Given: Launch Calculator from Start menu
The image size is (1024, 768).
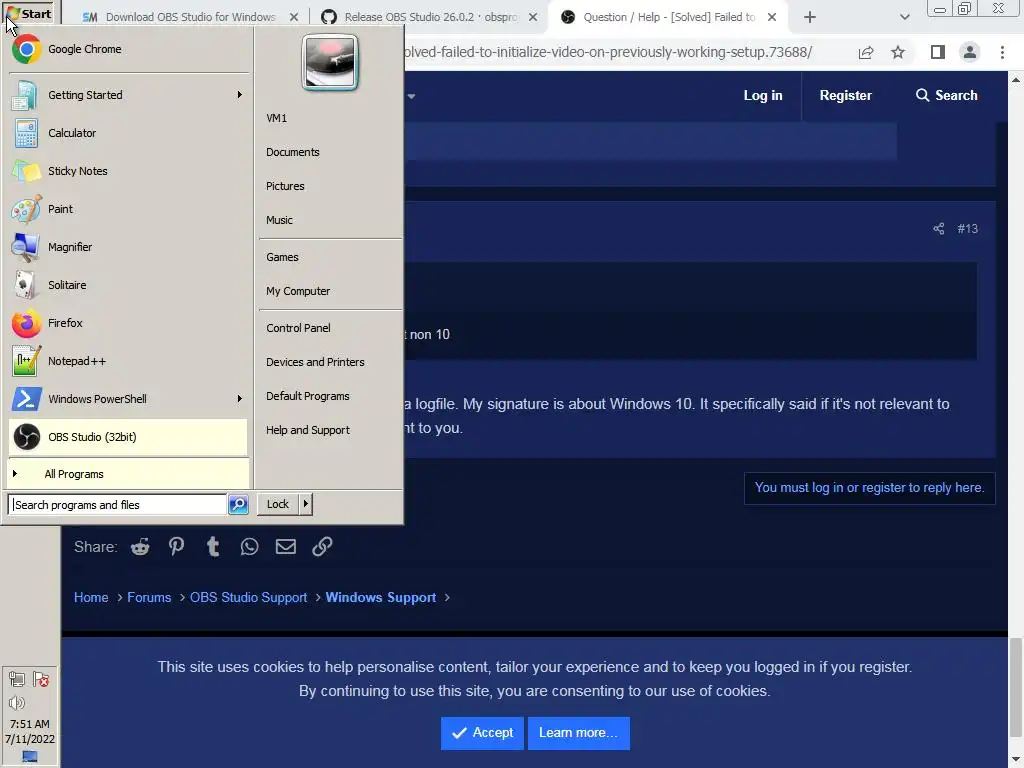Looking at the screenshot, I should [128, 133].
